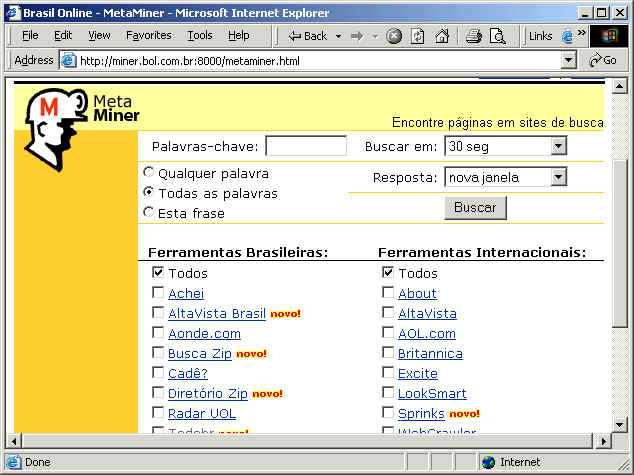Open the Favorites menu
The width and height of the screenshot is (634, 475).
pyautogui.click(x=148, y=35)
